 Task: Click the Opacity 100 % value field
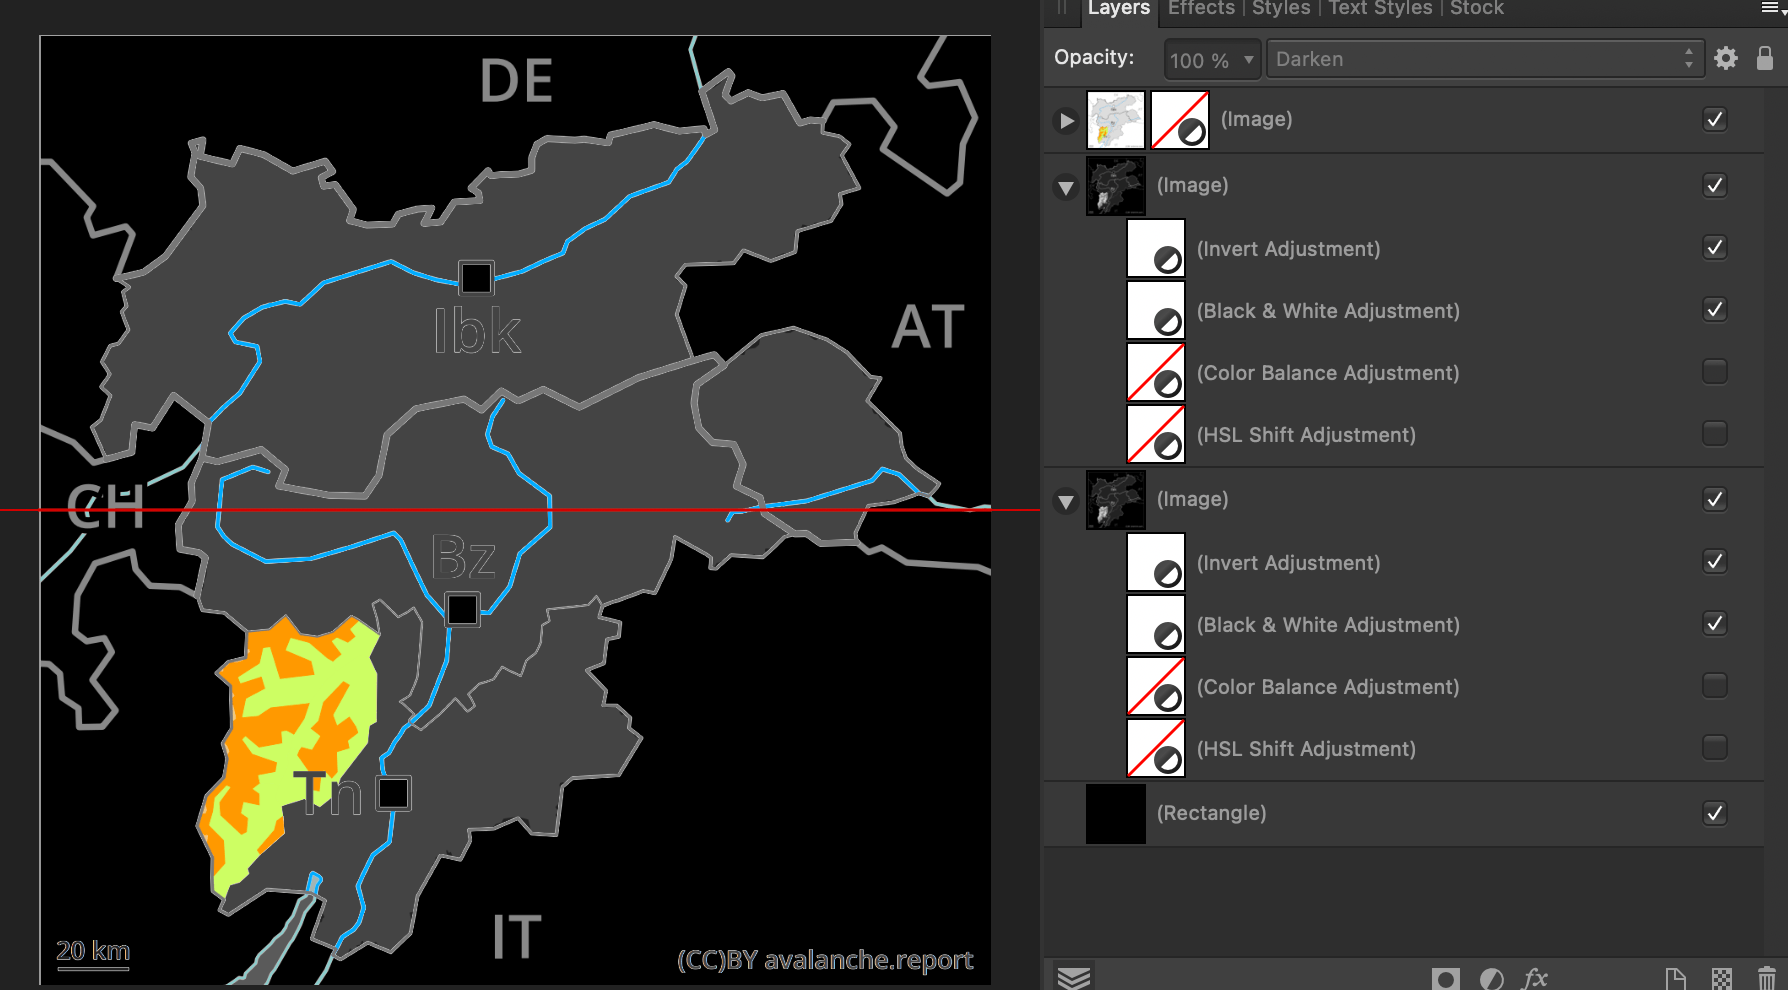coord(1201,60)
